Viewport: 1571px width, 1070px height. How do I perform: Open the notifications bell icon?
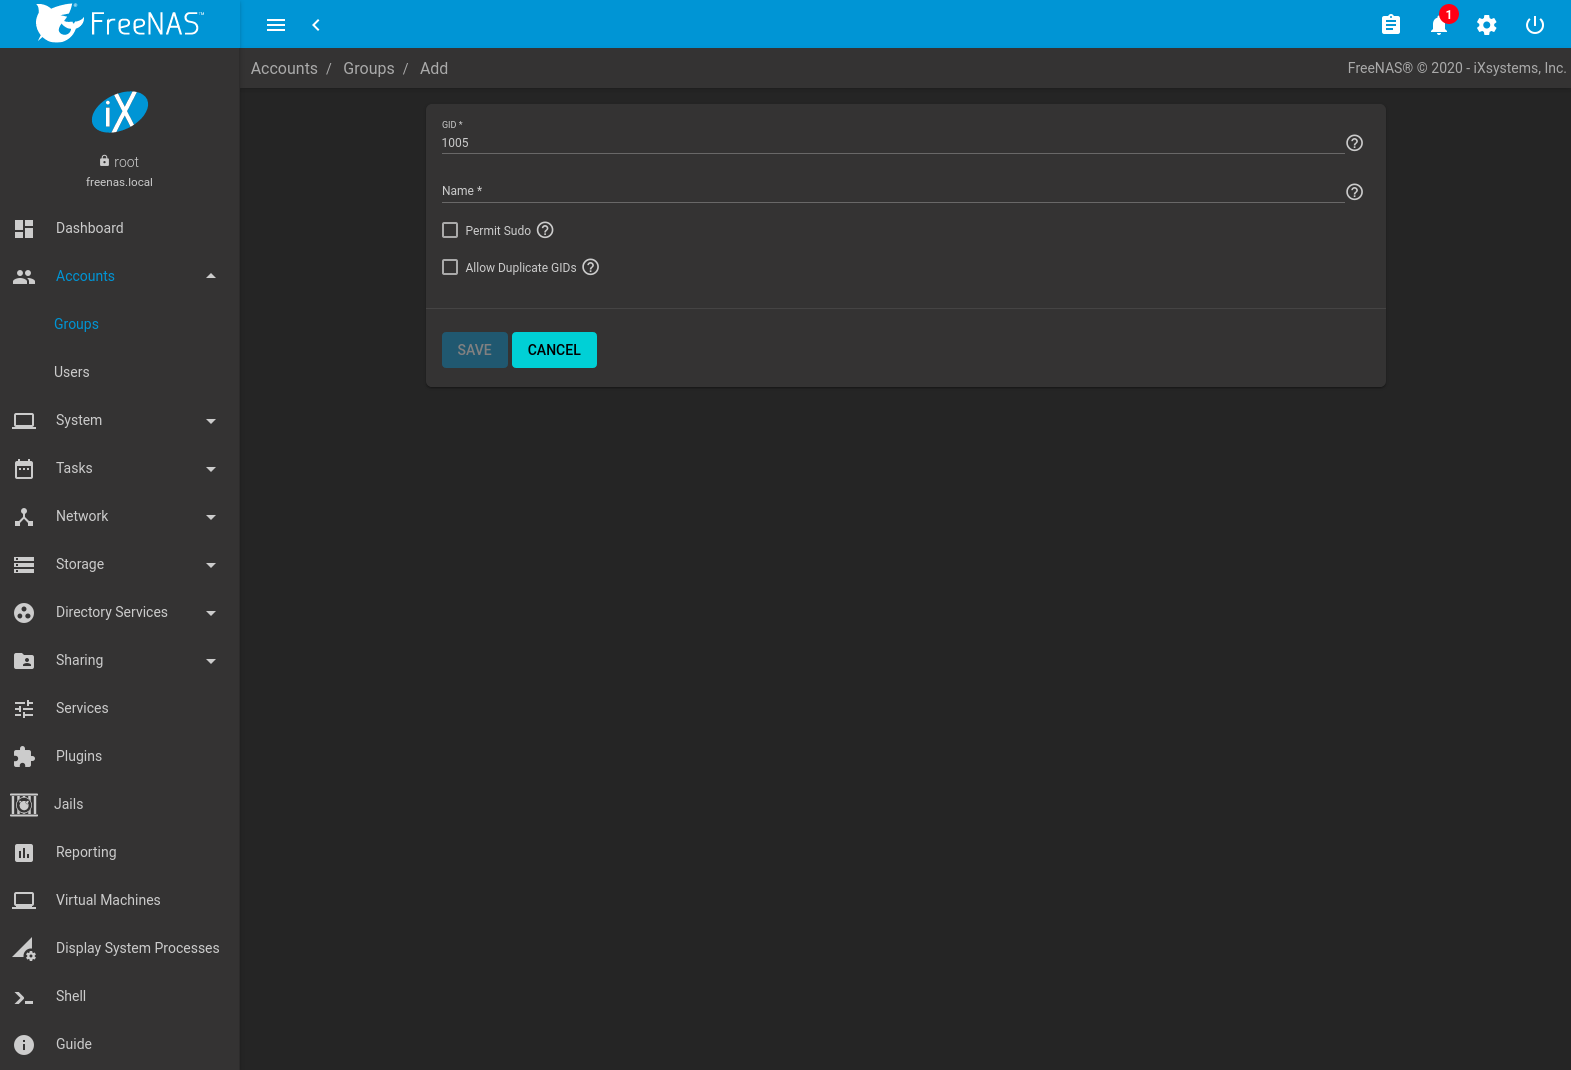point(1438,25)
